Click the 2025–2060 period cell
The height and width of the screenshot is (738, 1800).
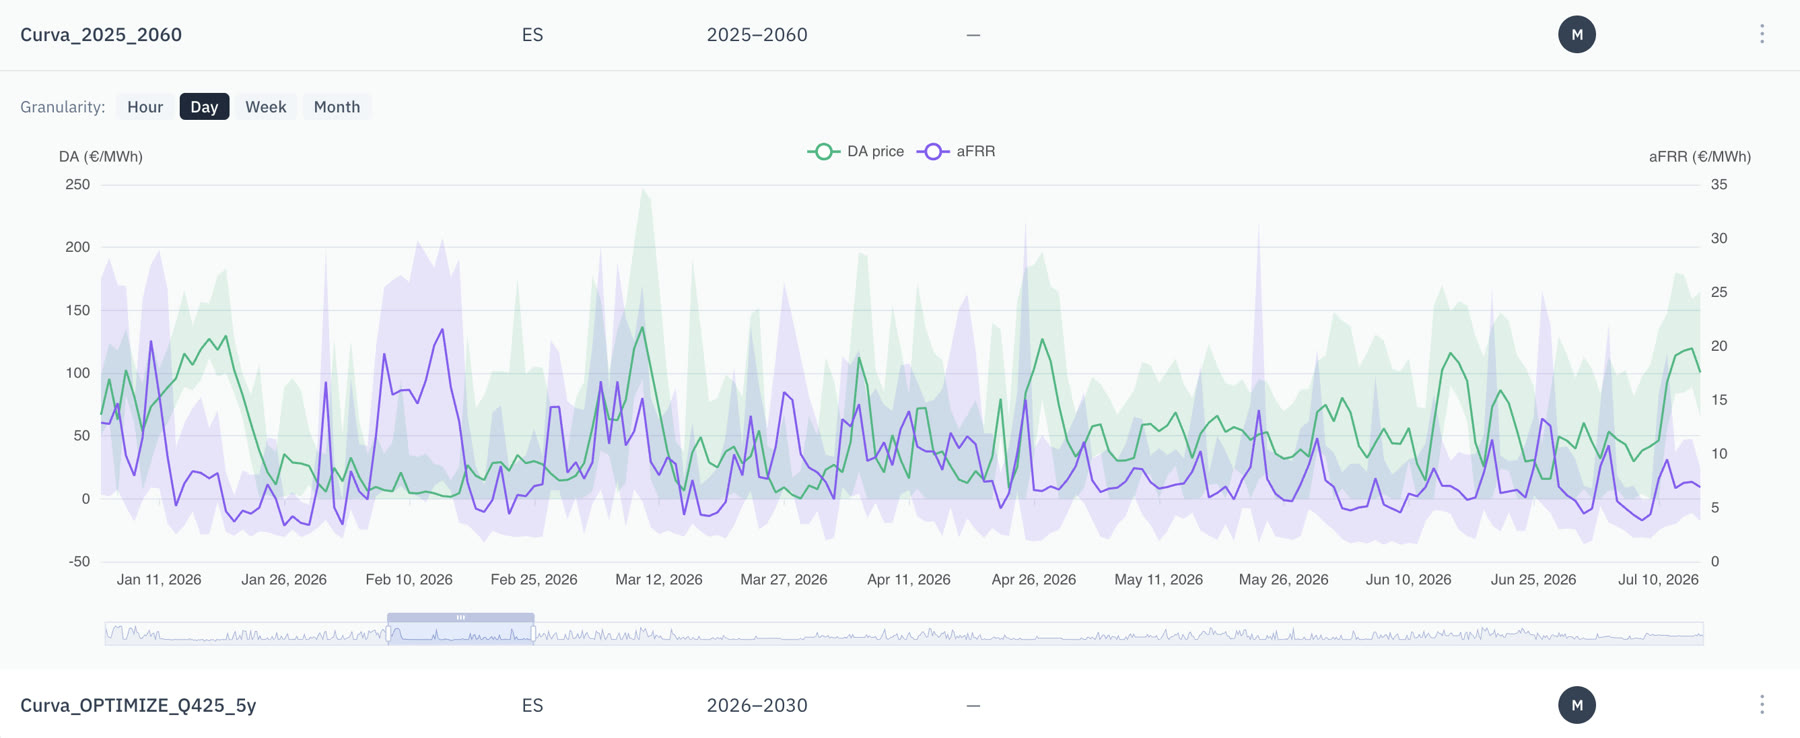point(757,34)
